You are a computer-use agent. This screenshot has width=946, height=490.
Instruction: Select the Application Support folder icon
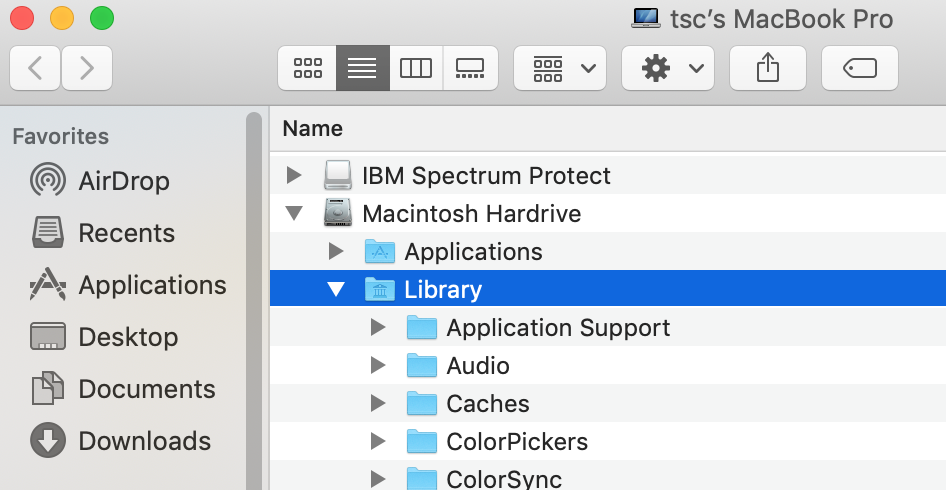click(422, 328)
